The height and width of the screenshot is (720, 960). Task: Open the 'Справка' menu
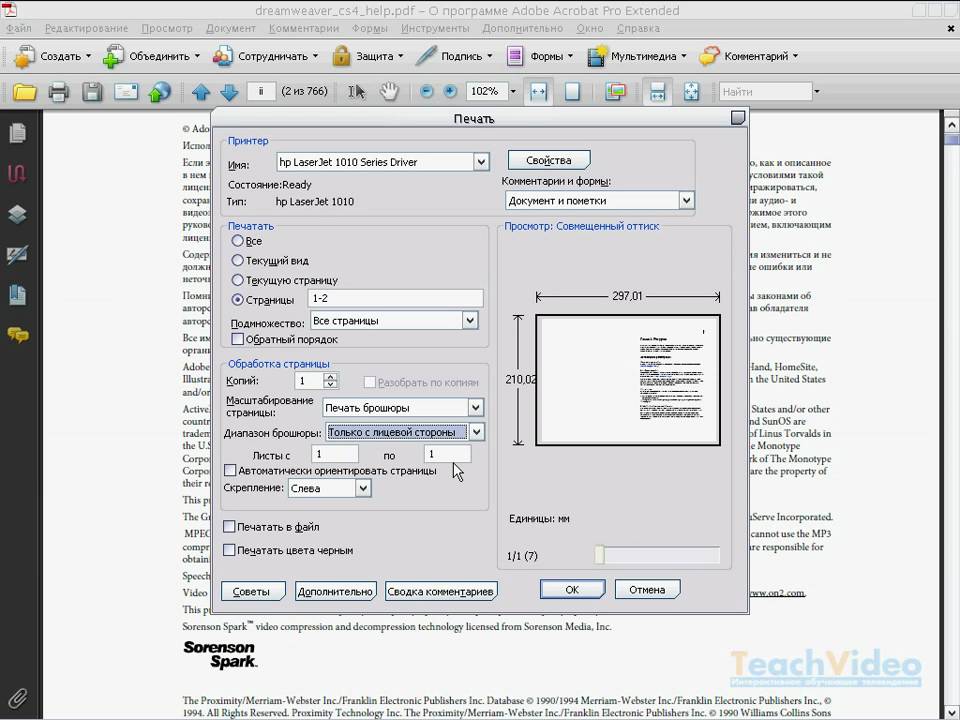(638, 28)
